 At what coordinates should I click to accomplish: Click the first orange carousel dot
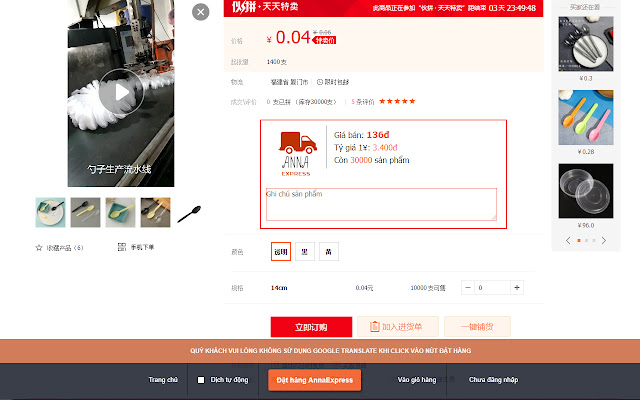[579, 240]
